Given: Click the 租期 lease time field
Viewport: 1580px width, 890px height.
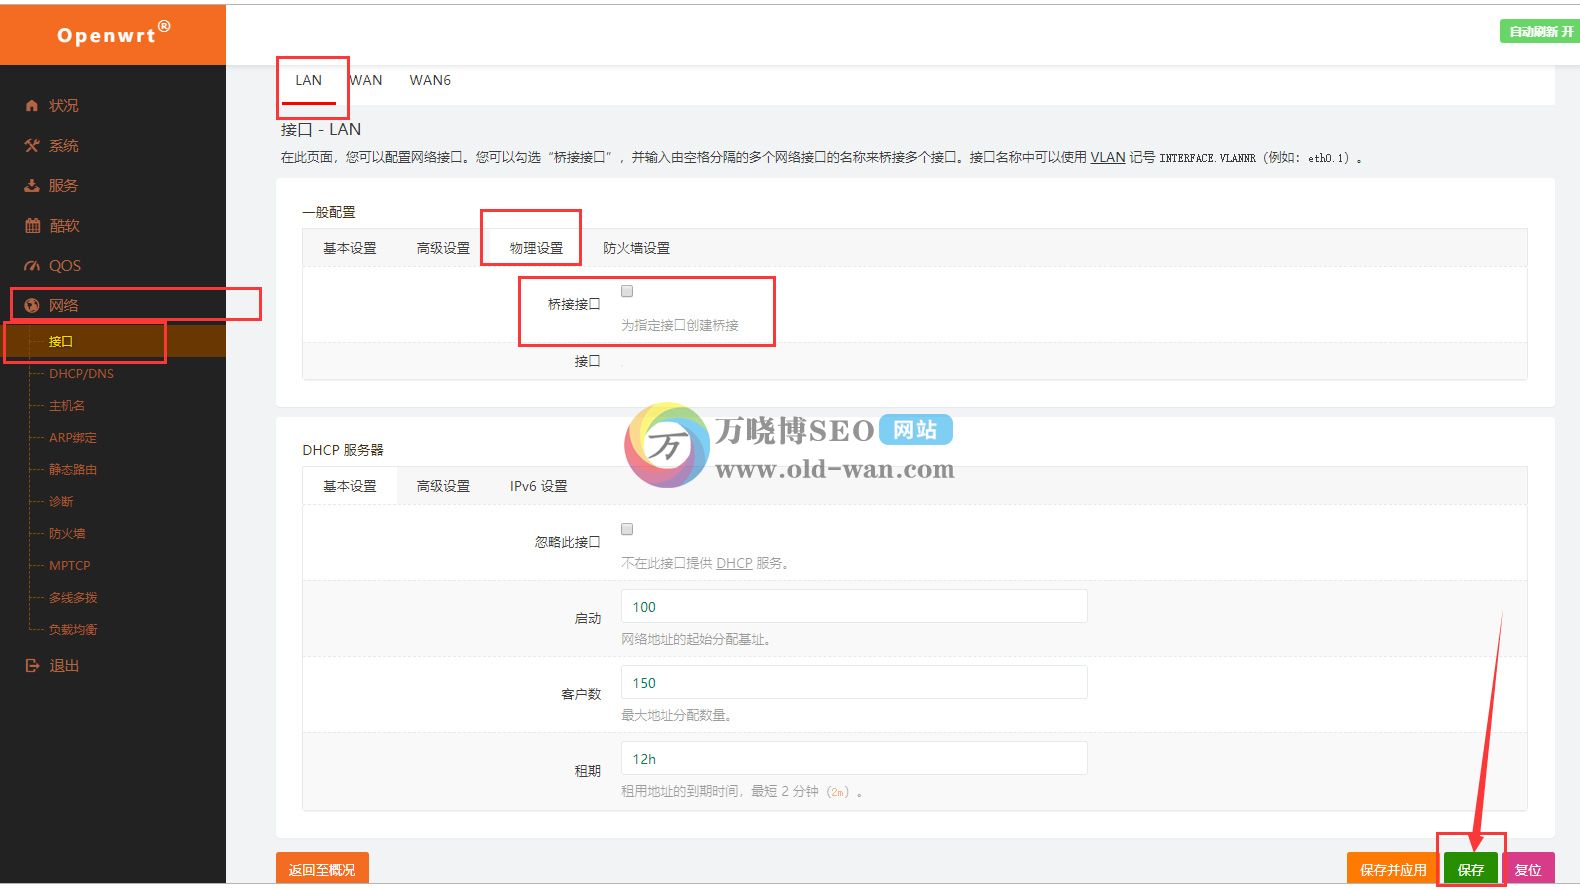Looking at the screenshot, I should 854,758.
